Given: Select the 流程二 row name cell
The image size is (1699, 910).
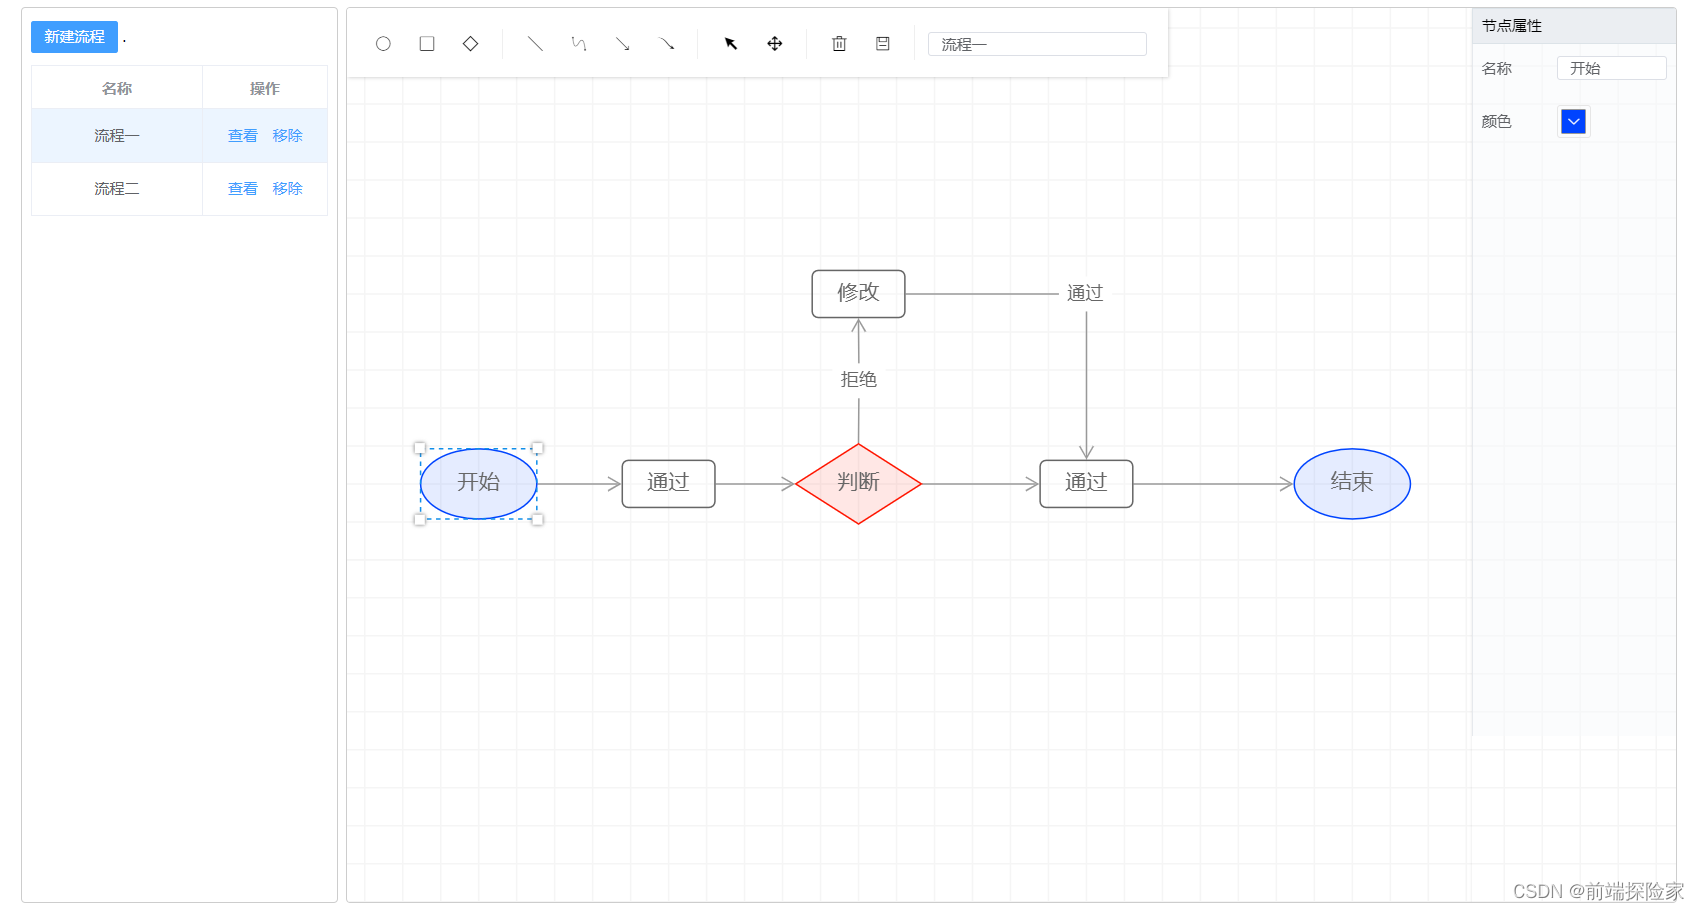Looking at the screenshot, I should coord(117,189).
